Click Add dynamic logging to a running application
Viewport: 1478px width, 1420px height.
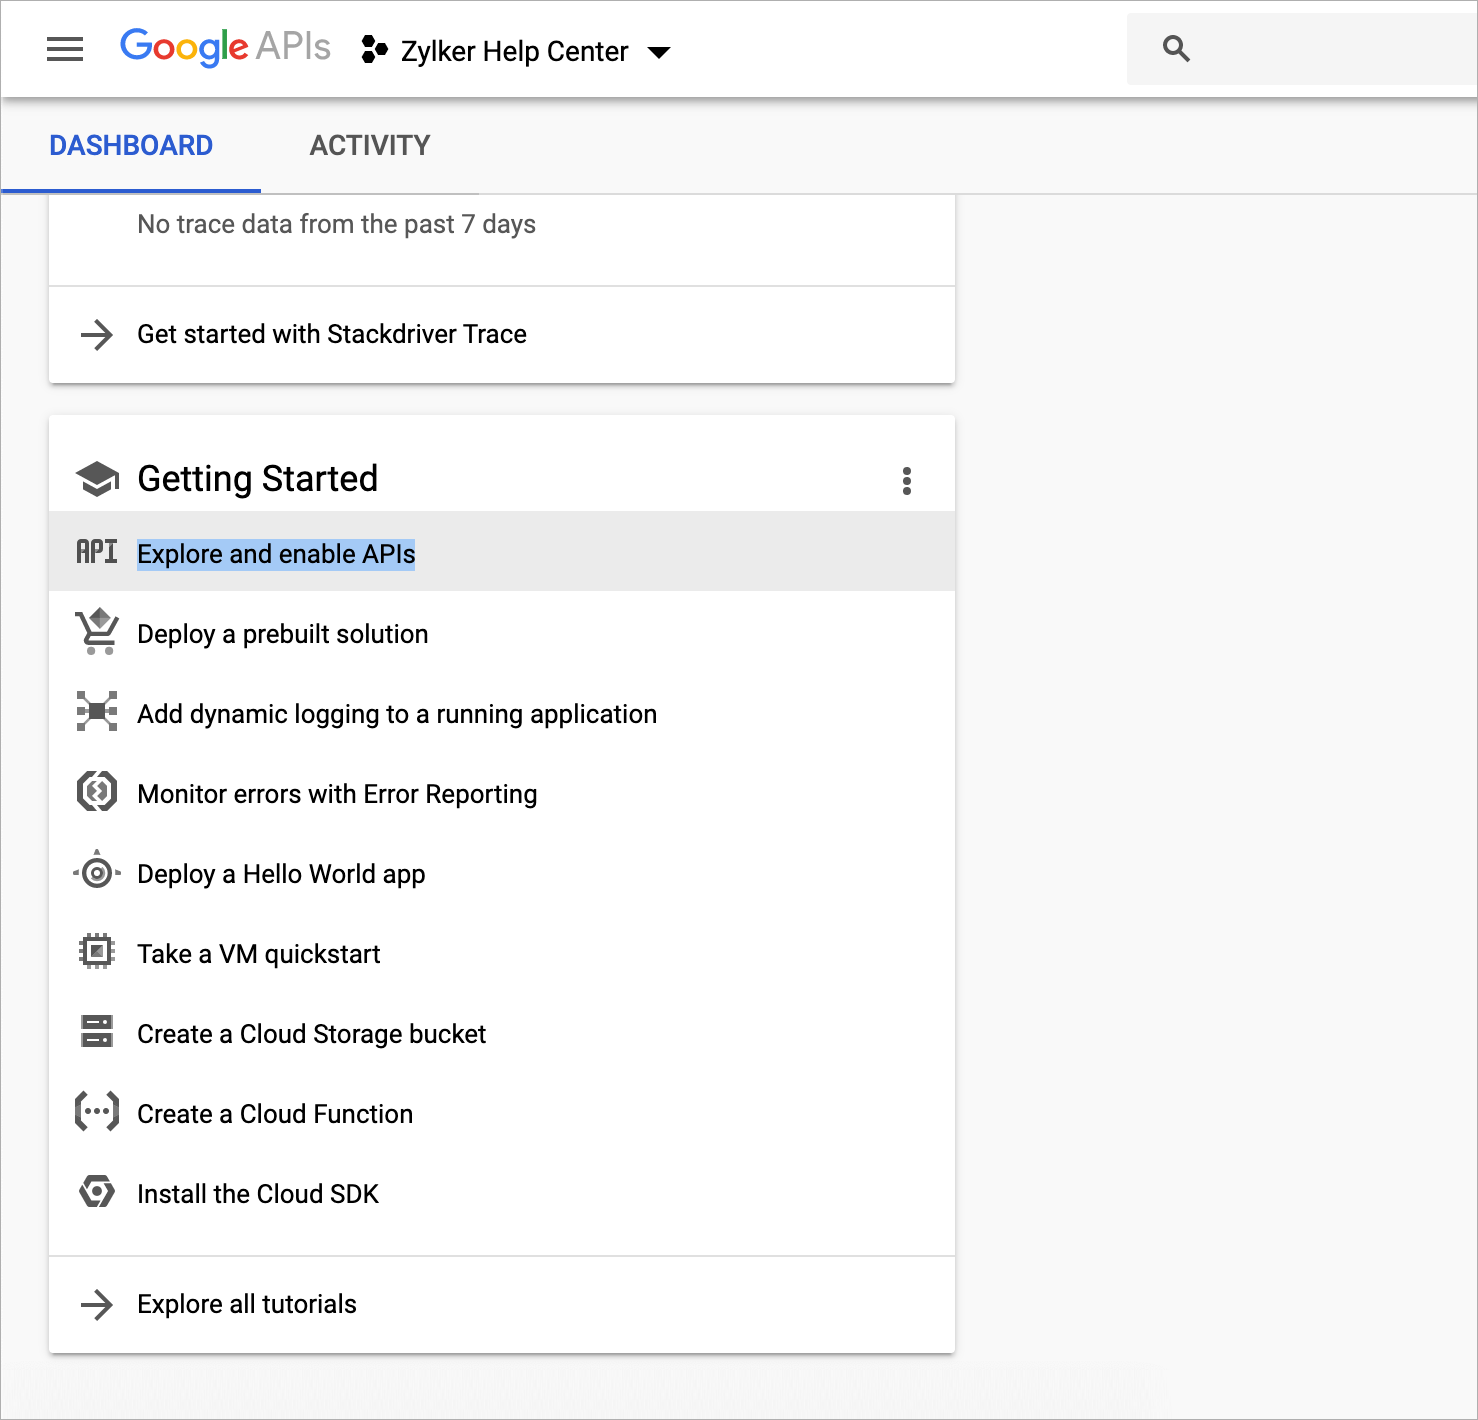point(397,714)
